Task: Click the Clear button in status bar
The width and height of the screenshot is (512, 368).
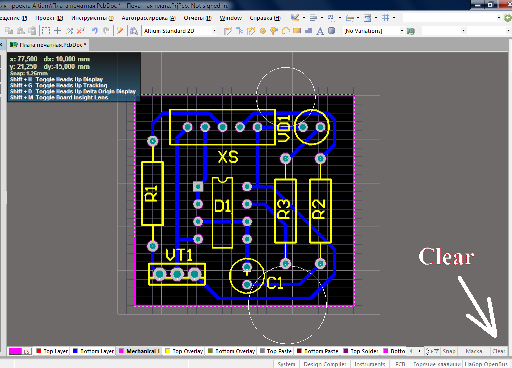Action: (x=499, y=351)
